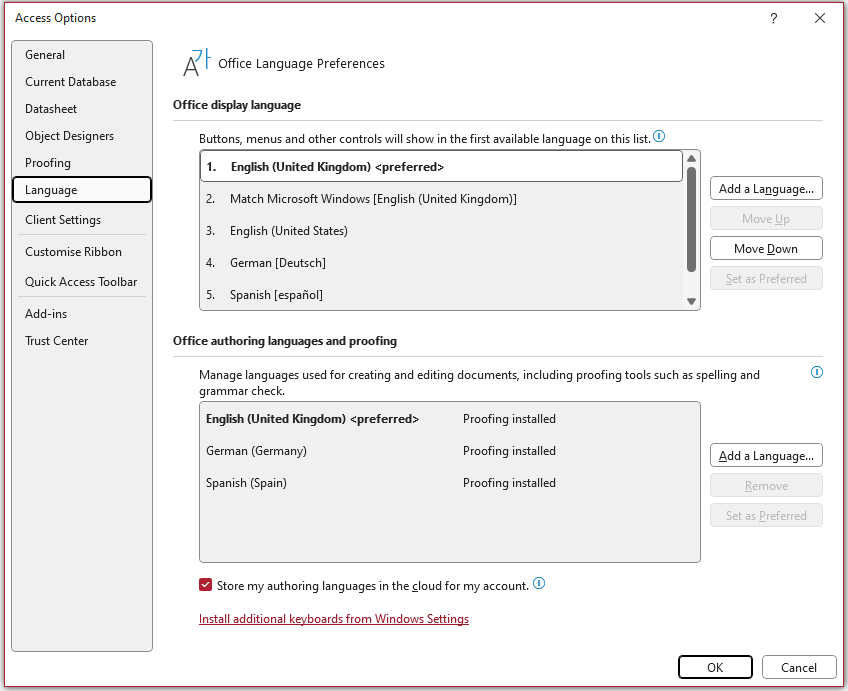Click the Help question mark icon
The width and height of the screenshot is (848, 691).
[774, 18]
